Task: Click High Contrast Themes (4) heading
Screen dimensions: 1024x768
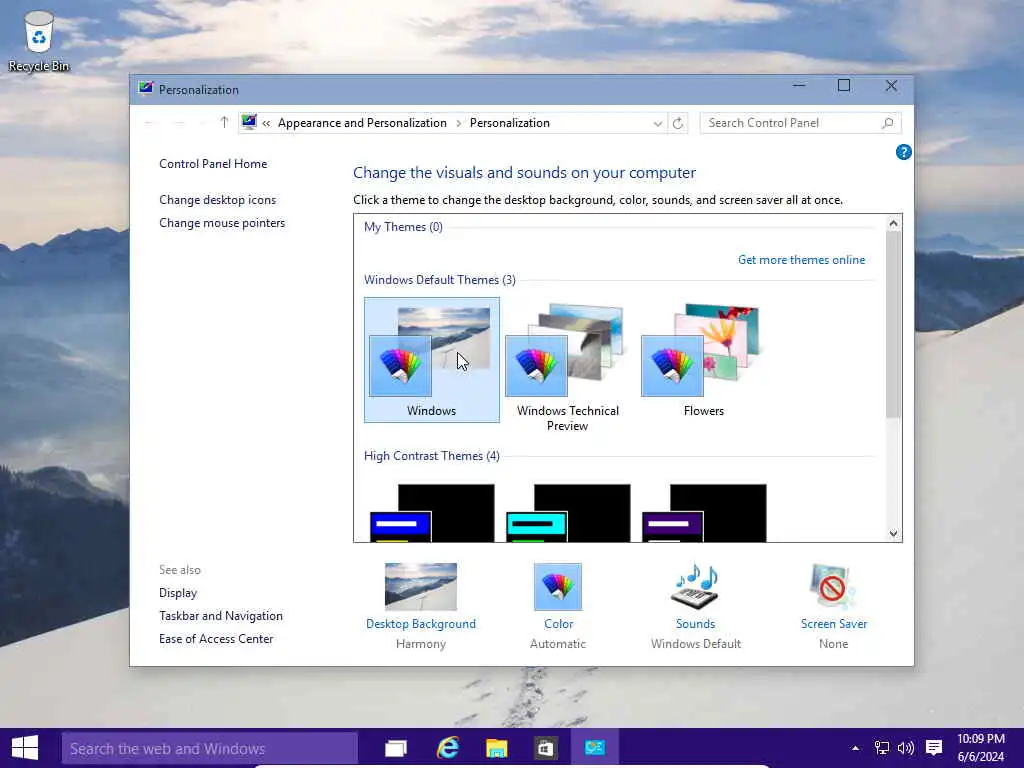Action: [x=432, y=456]
